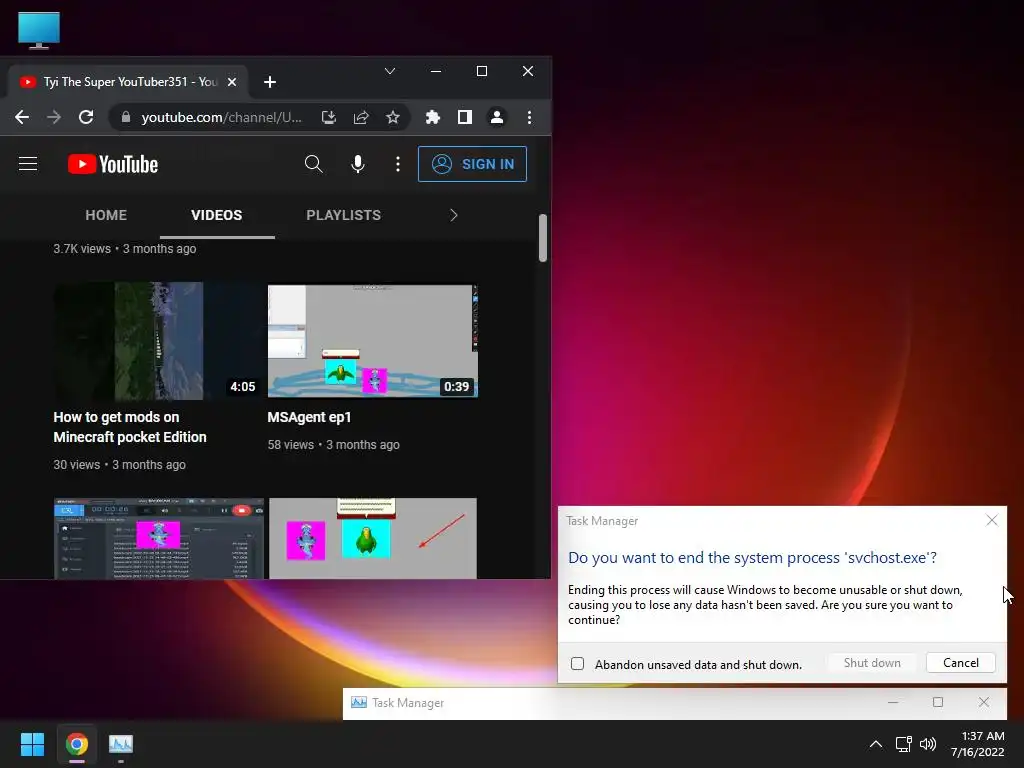Viewport: 1024px width, 768px height.
Task: Close the background Task Manager window
Action: click(984, 702)
